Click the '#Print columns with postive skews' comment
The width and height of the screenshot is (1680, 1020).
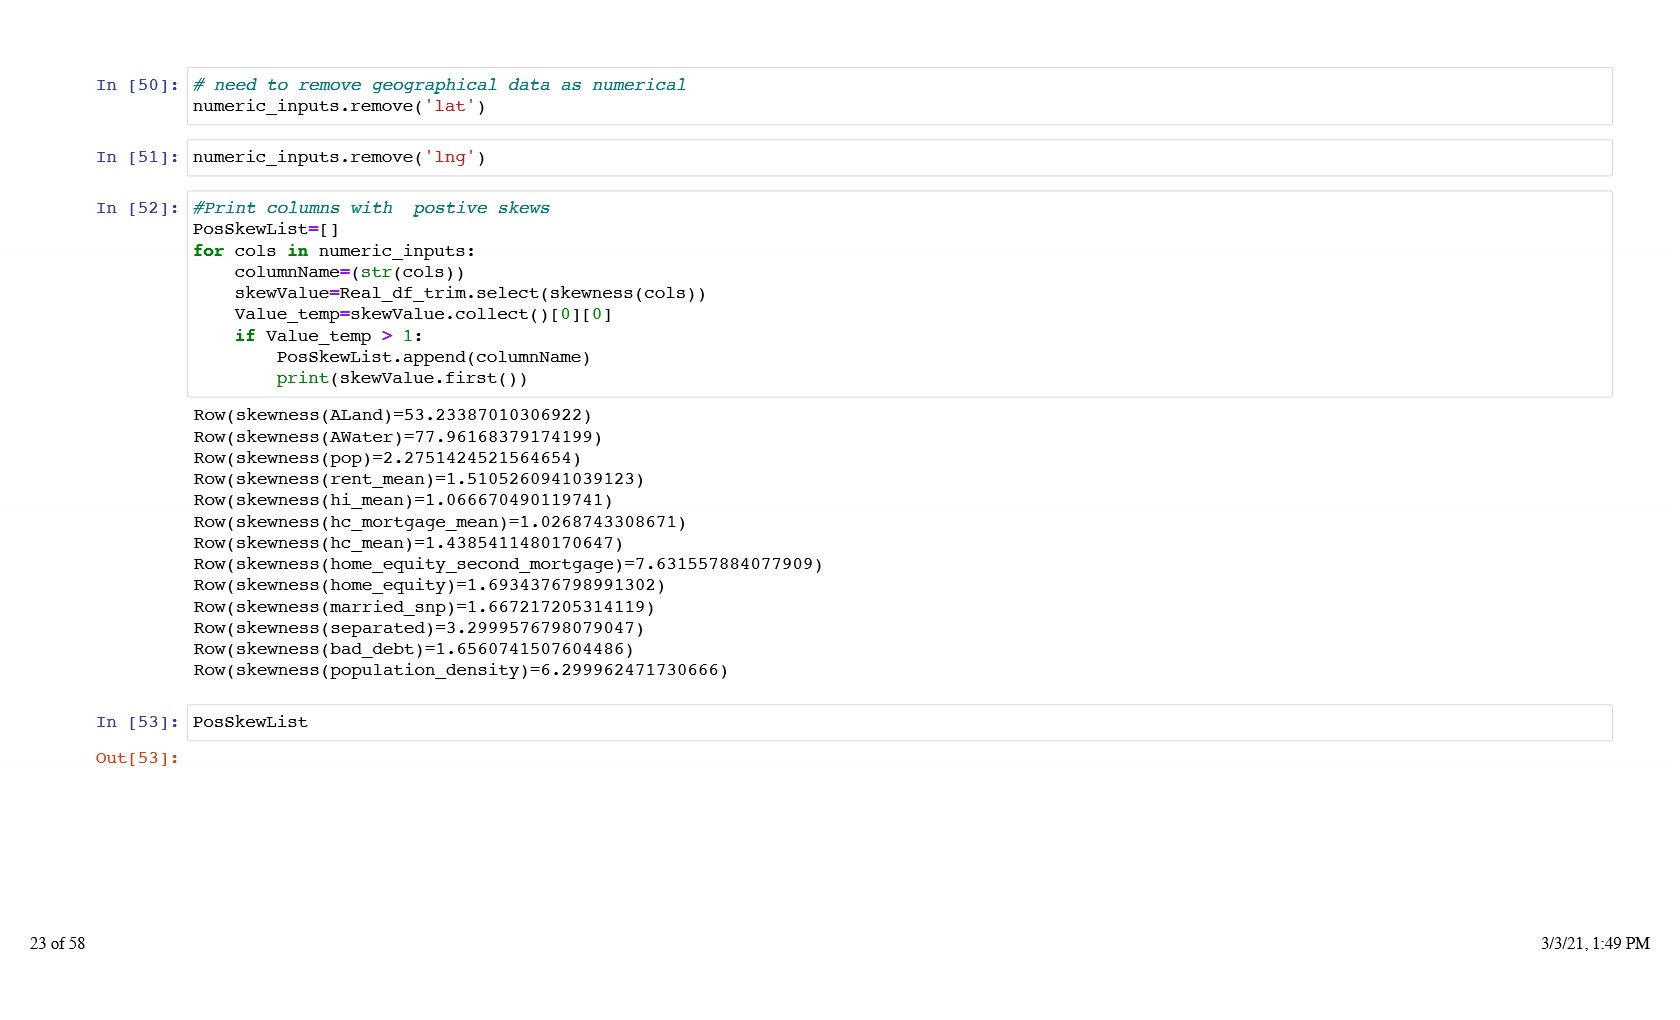click(x=371, y=209)
